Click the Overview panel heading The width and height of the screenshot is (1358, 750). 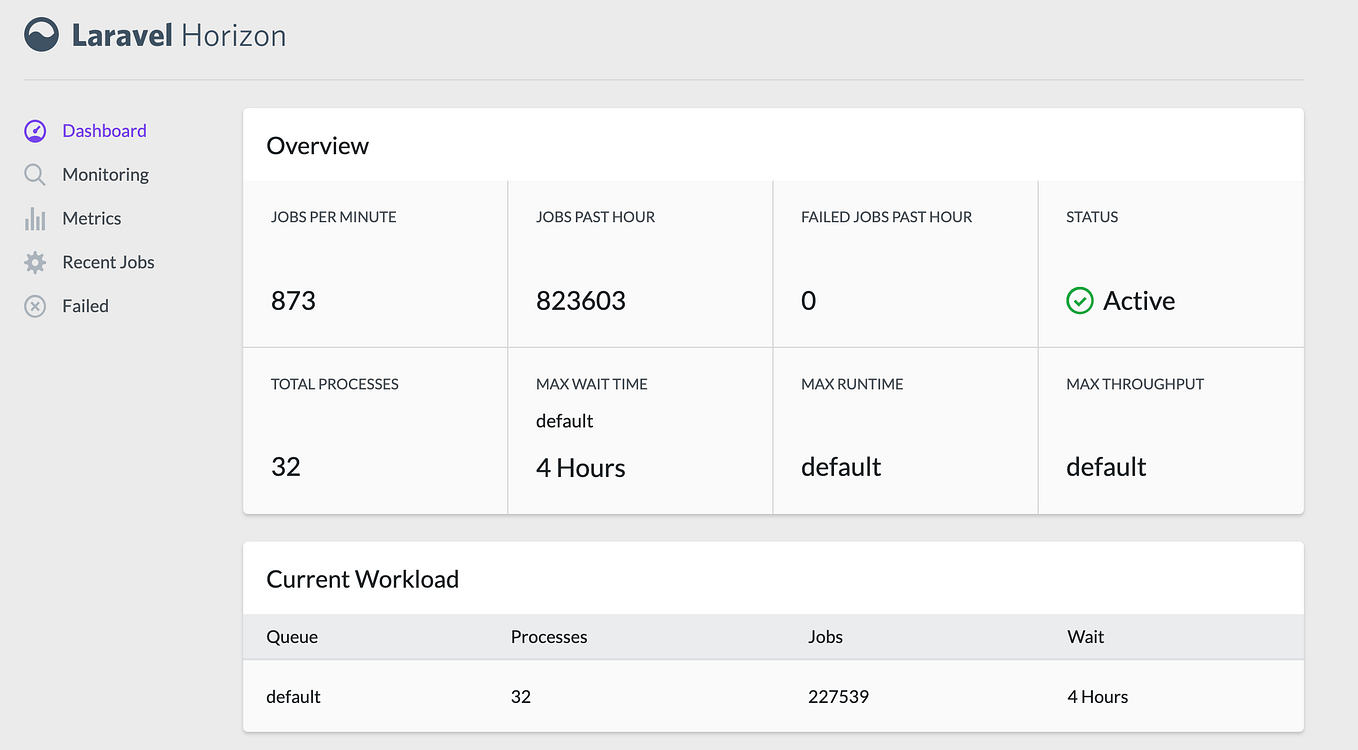point(317,145)
